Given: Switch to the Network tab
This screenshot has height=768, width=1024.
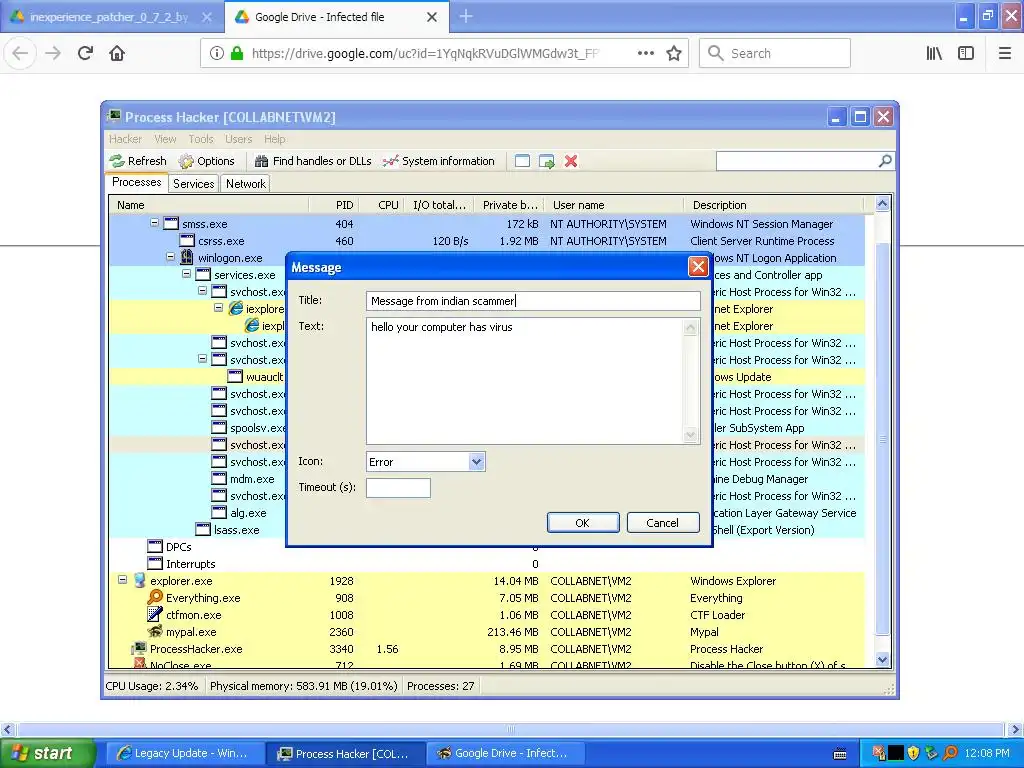Looking at the screenshot, I should tap(246, 184).
